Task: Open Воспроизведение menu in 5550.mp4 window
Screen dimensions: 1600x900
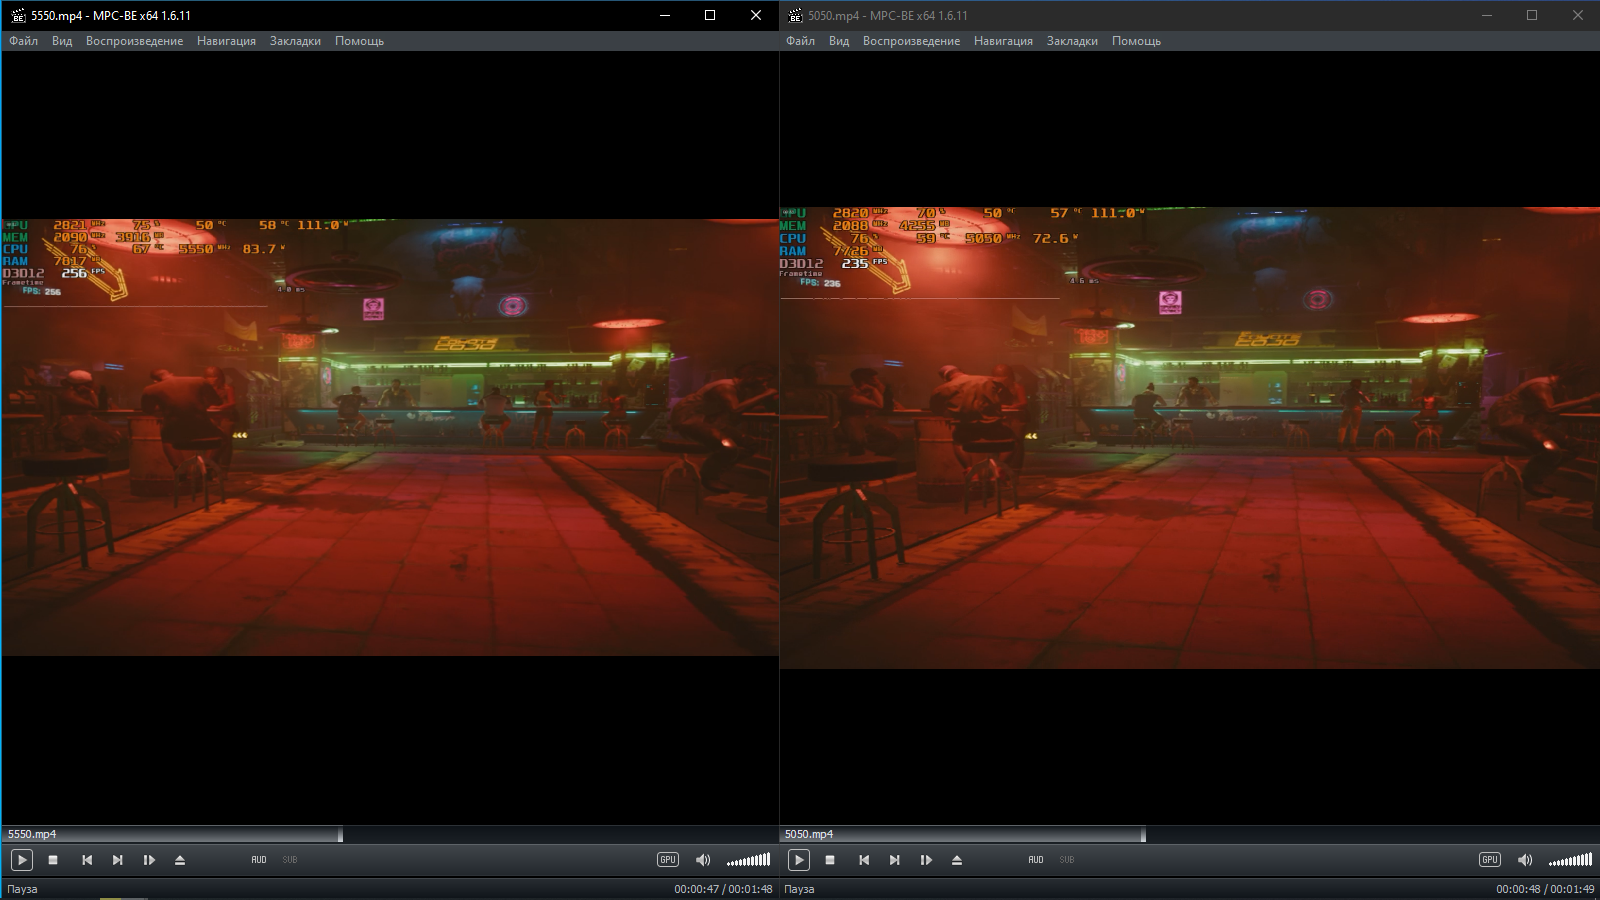Action: pyautogui.click(x=134, y=41)
